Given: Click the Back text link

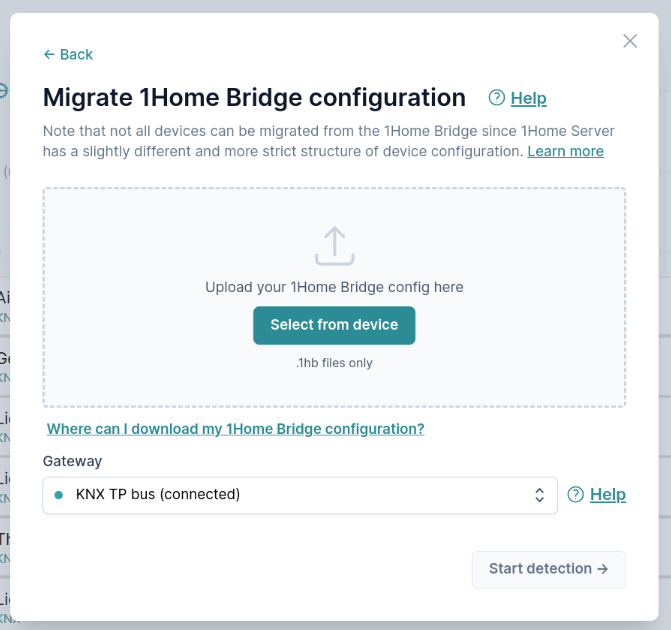Looking at the screenshot, I should pyautogui.click(x=76, y=54).
